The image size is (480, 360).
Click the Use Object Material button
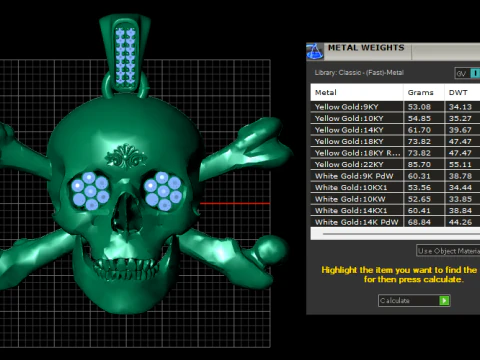(x=448, y=251)
